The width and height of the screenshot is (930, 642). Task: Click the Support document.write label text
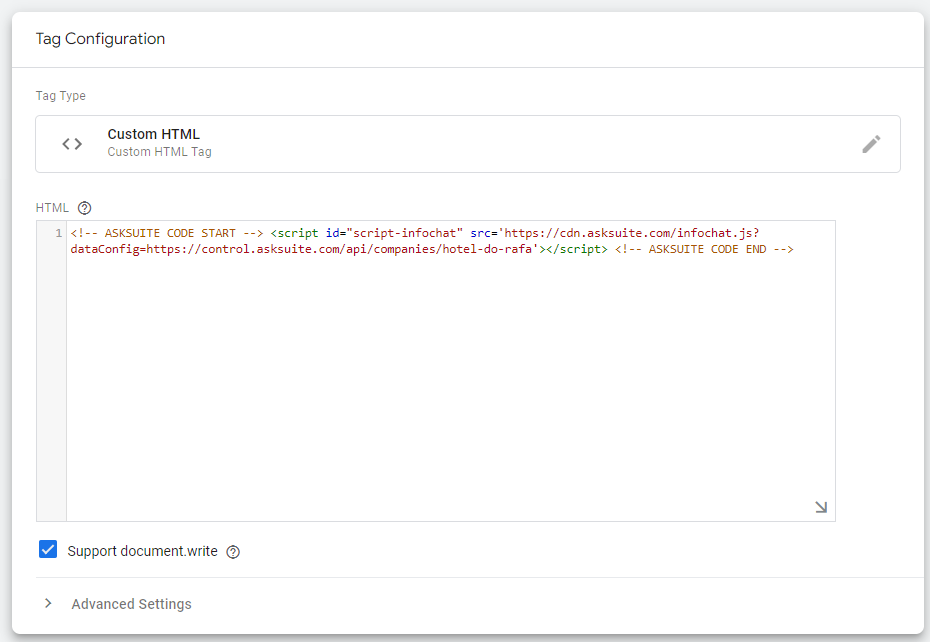click(142, 551)
